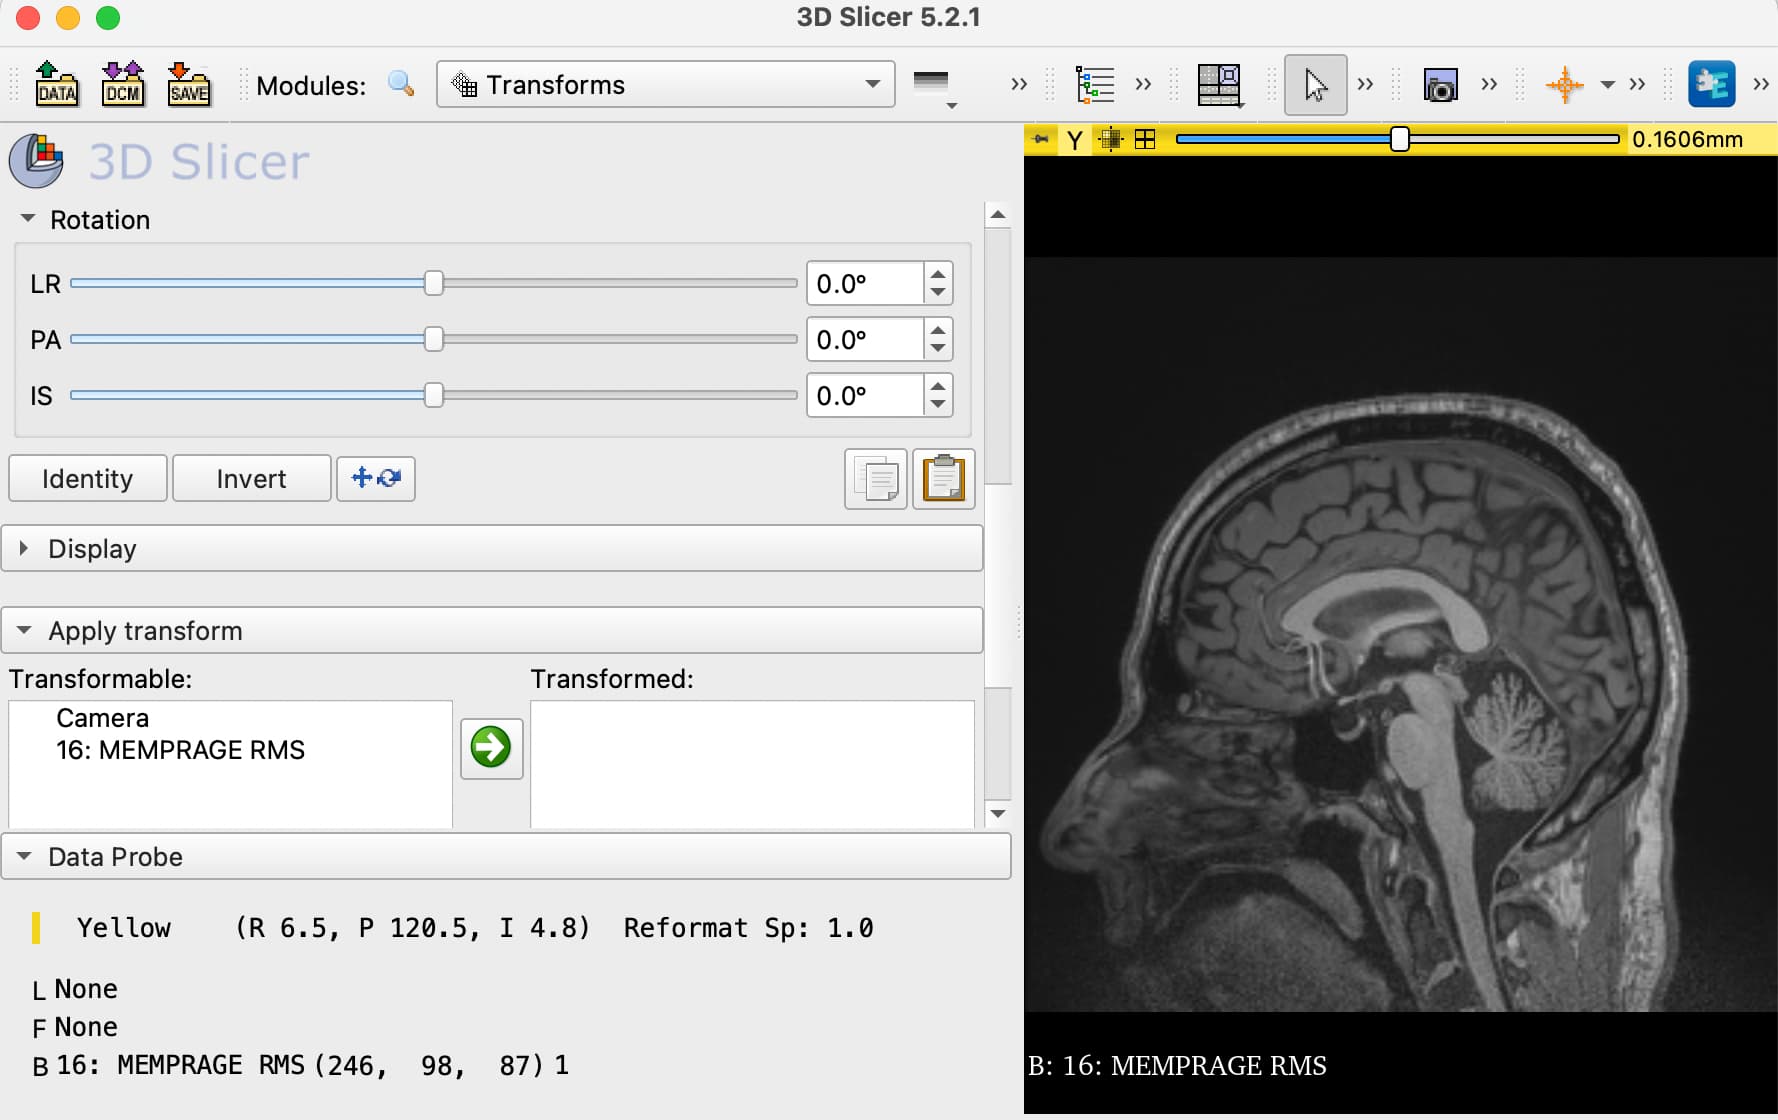Screen dimensions: 1778x1120
Task: Paste the transform with clipboard icon
Action: click(943, 479)
